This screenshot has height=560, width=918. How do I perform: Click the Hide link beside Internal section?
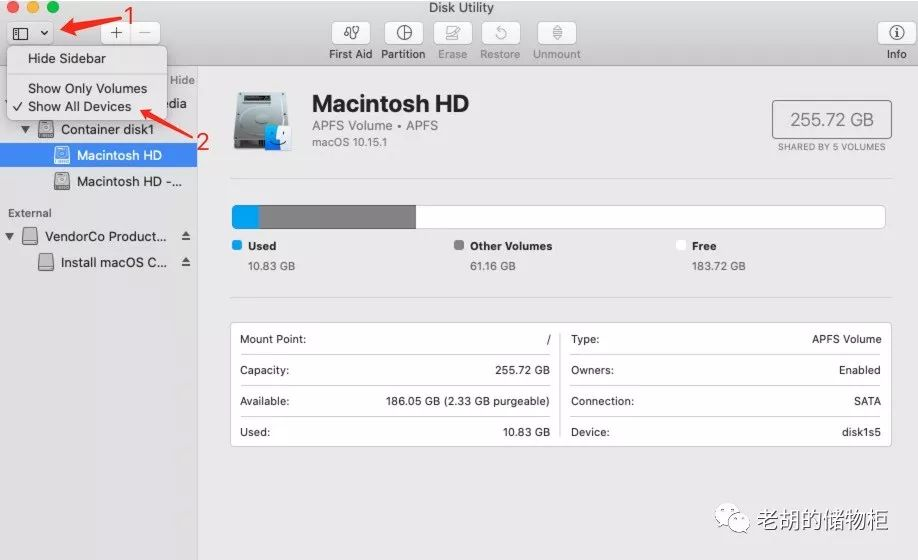[183, 80]
